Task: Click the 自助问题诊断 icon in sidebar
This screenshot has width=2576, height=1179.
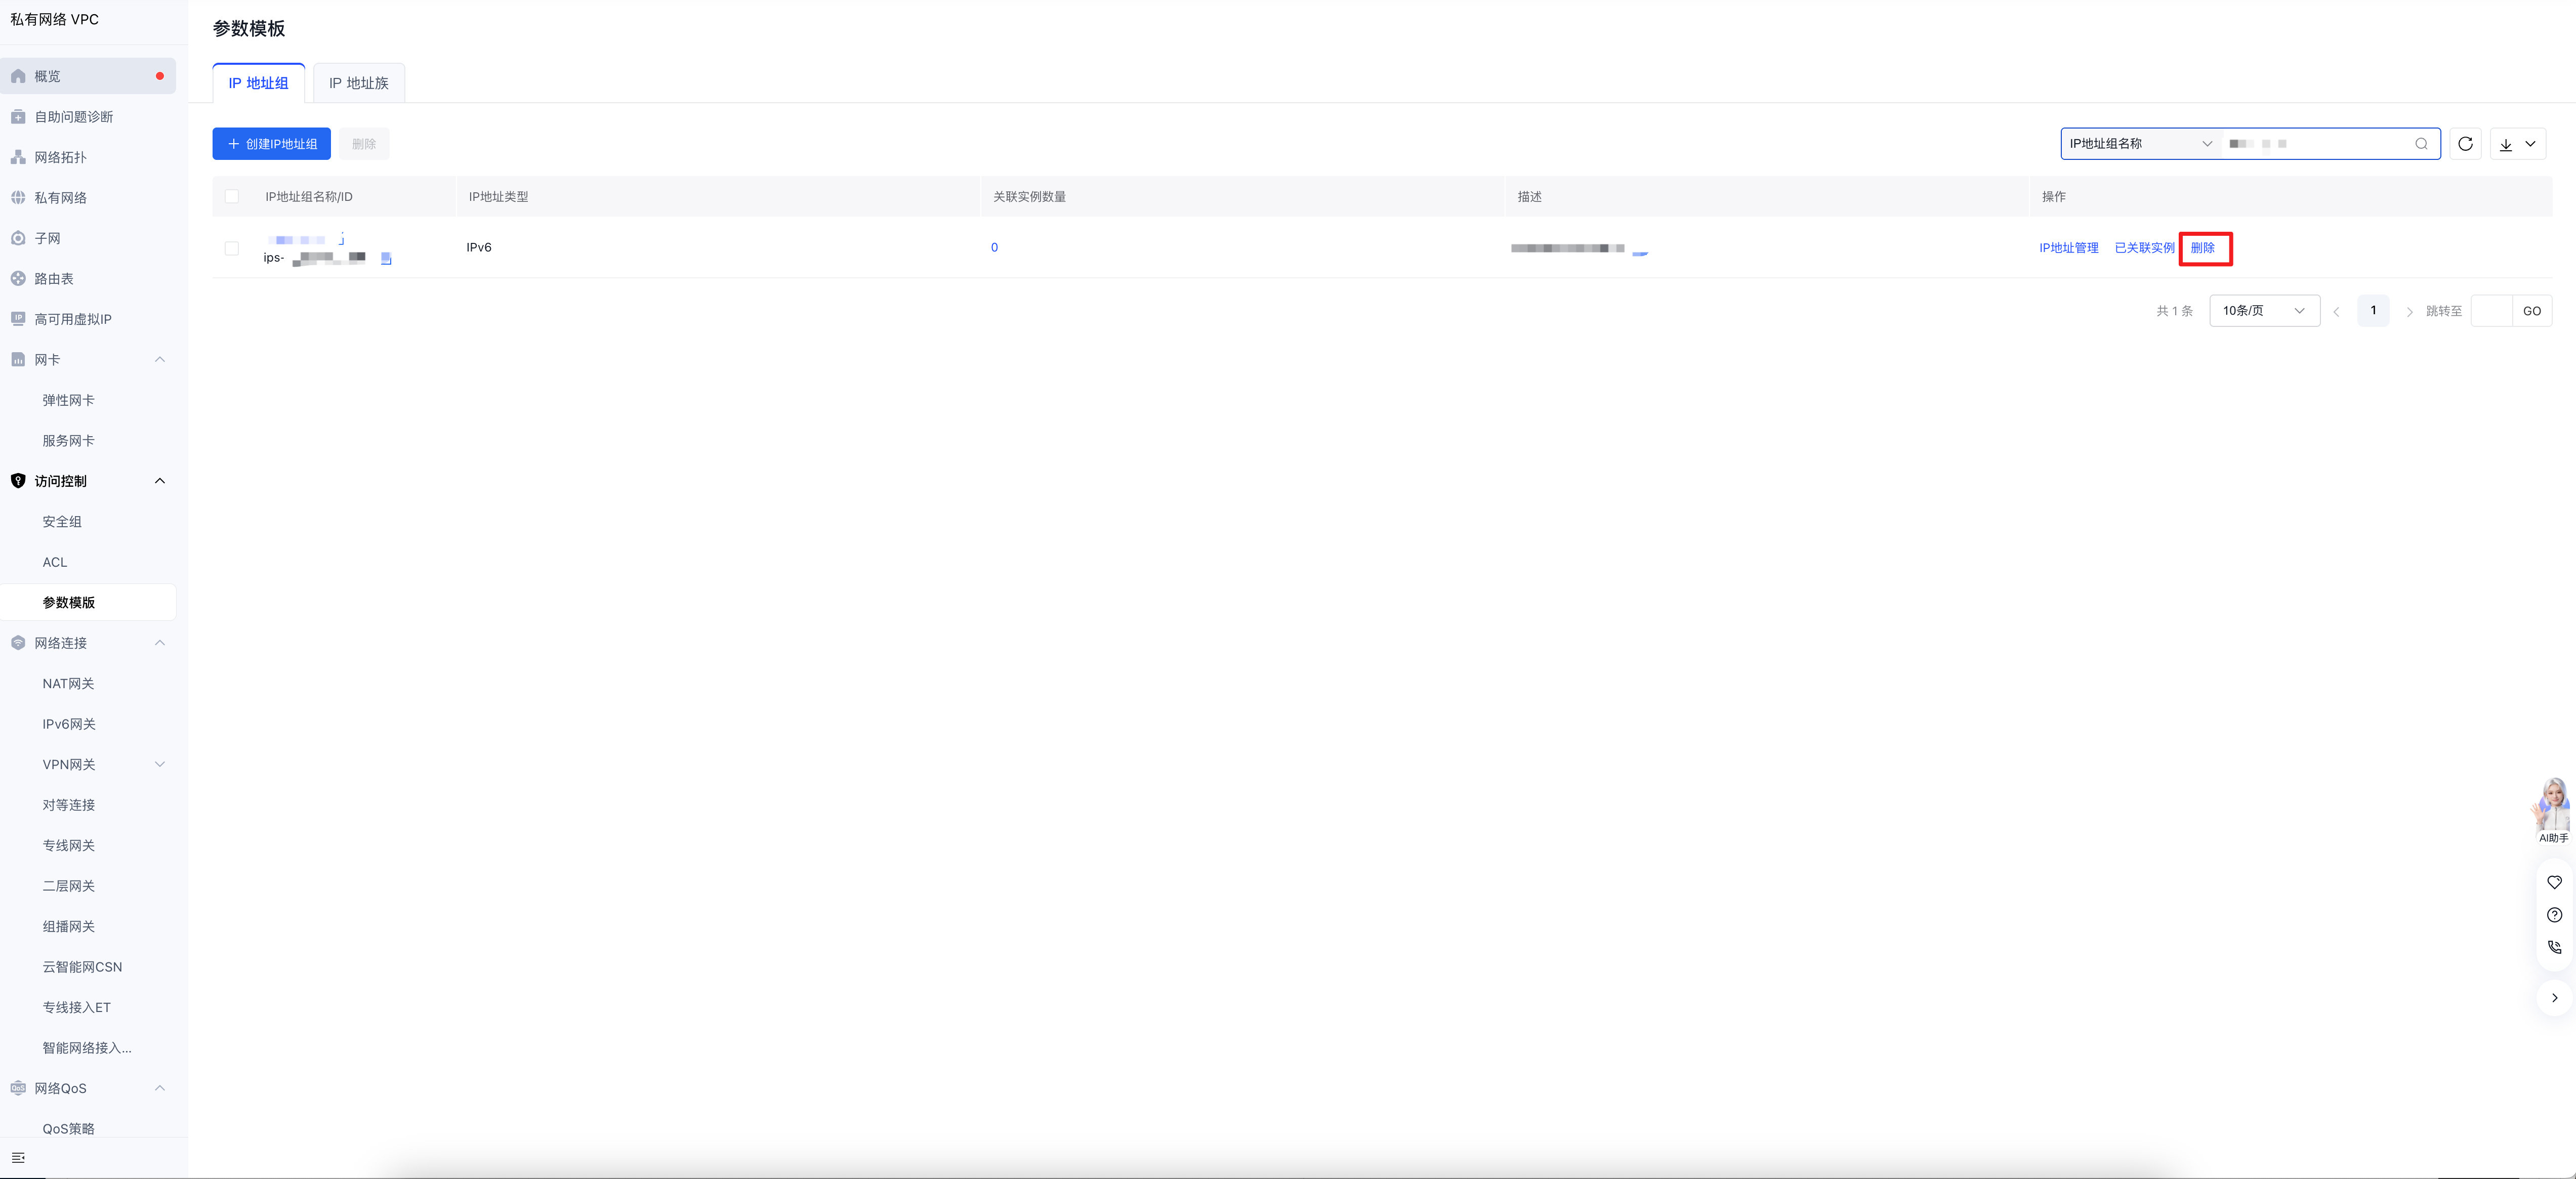Action: [18, 117]
